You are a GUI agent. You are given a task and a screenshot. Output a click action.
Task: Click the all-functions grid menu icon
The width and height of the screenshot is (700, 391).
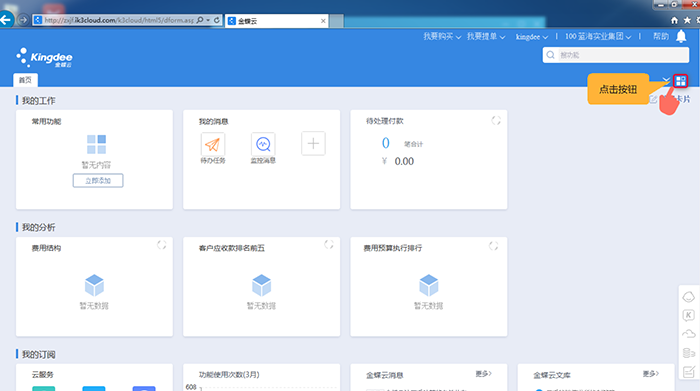coord(680,81)
